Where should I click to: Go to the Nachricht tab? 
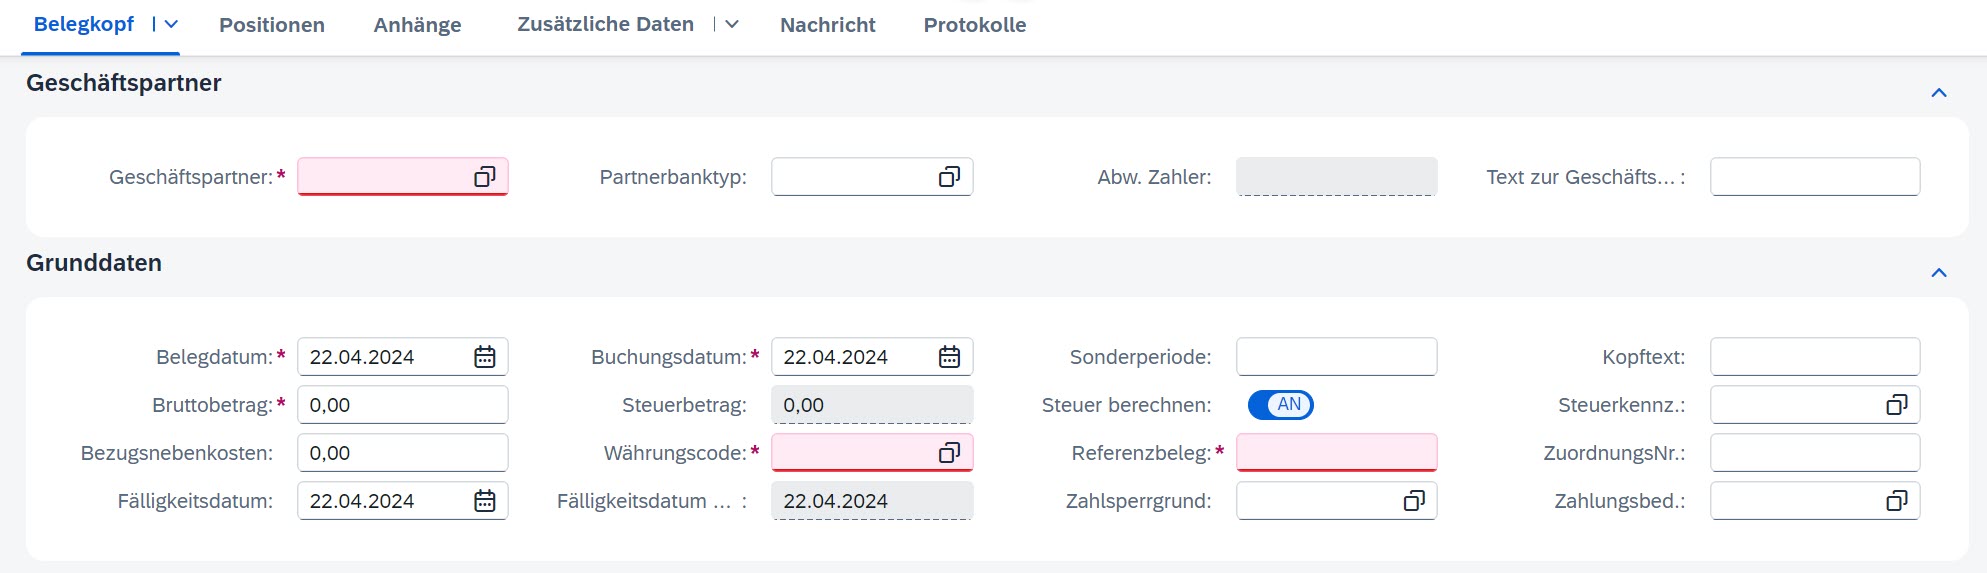(827, 25)
